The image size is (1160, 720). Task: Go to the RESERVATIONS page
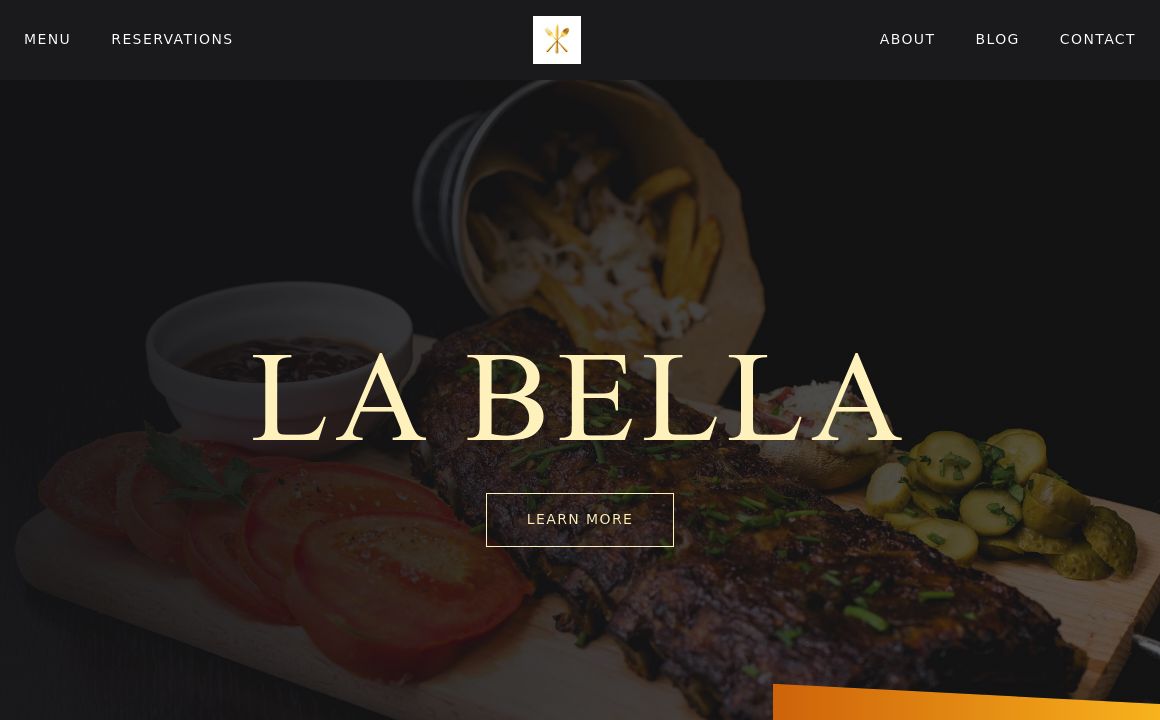point(172,39)
